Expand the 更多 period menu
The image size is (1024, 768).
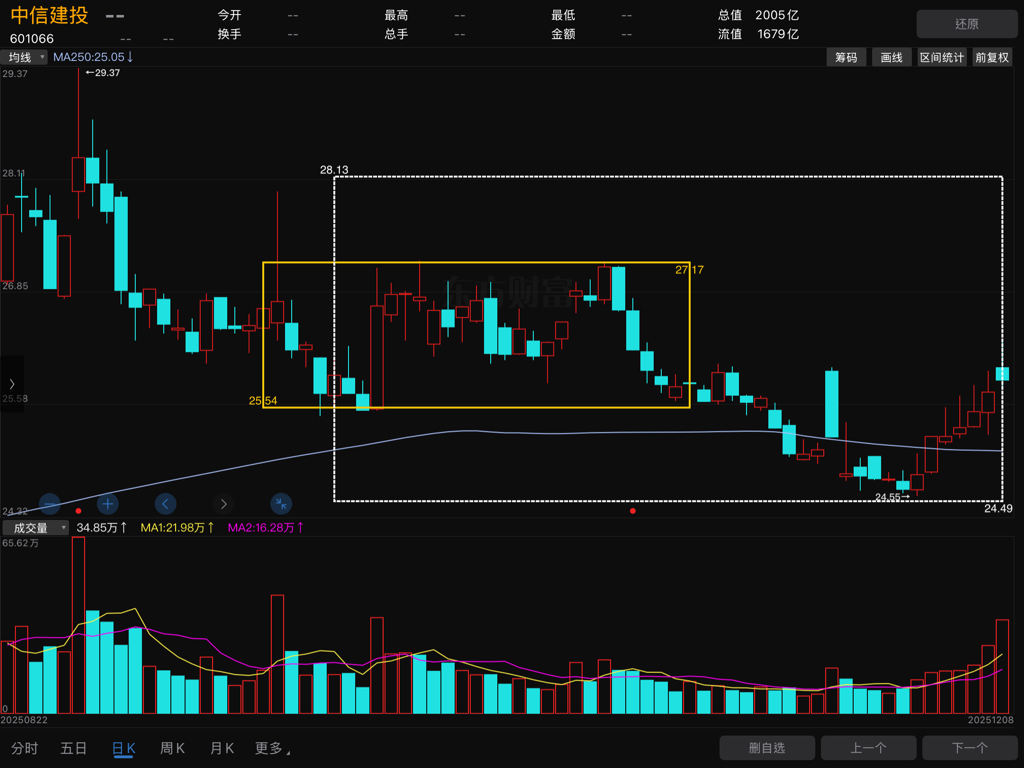pyautogui.click(x=272, y=748)
